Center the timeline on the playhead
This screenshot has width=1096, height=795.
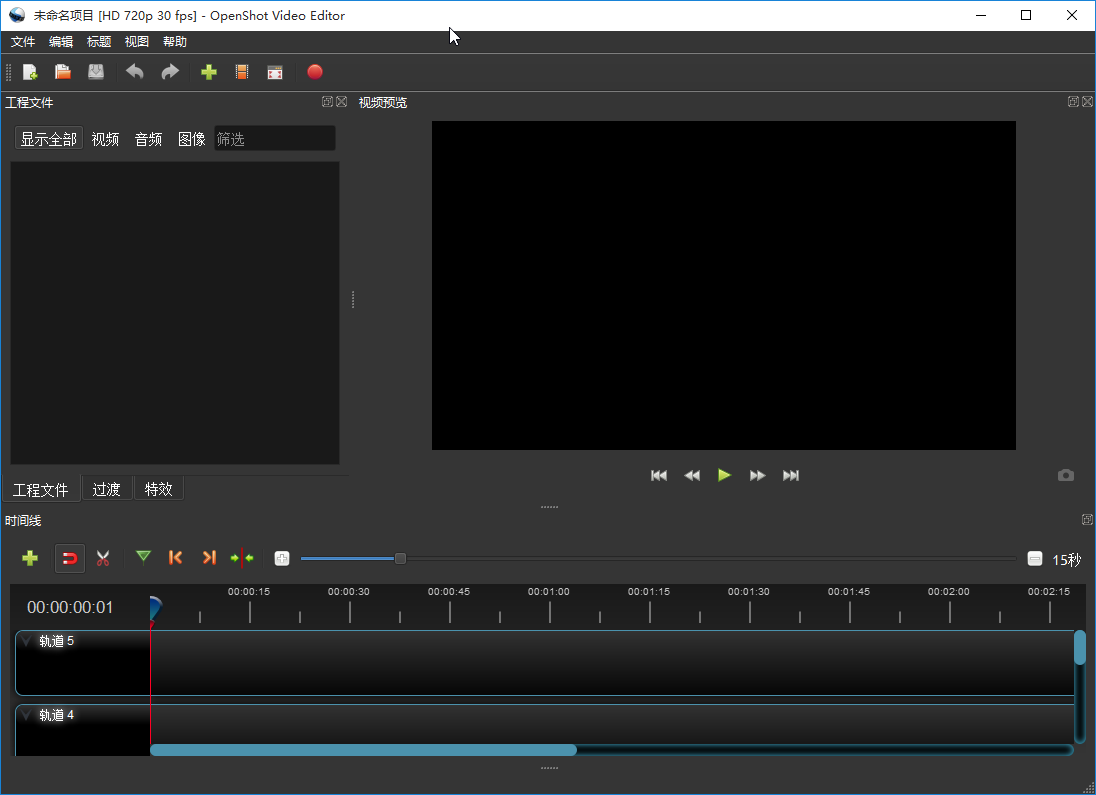pos(242,558)
